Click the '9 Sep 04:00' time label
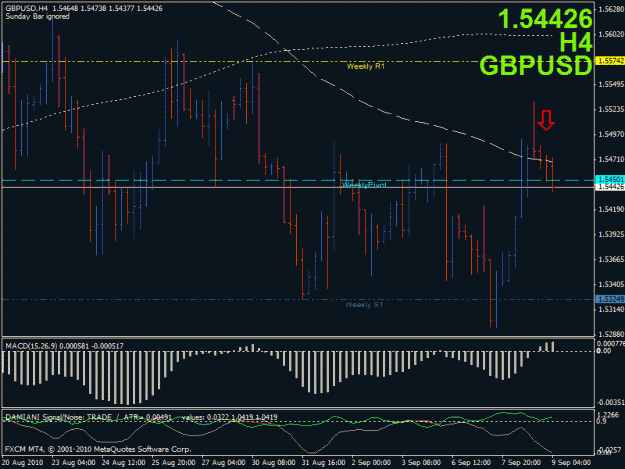The image size is (625, 469). (x=571, y=463)
